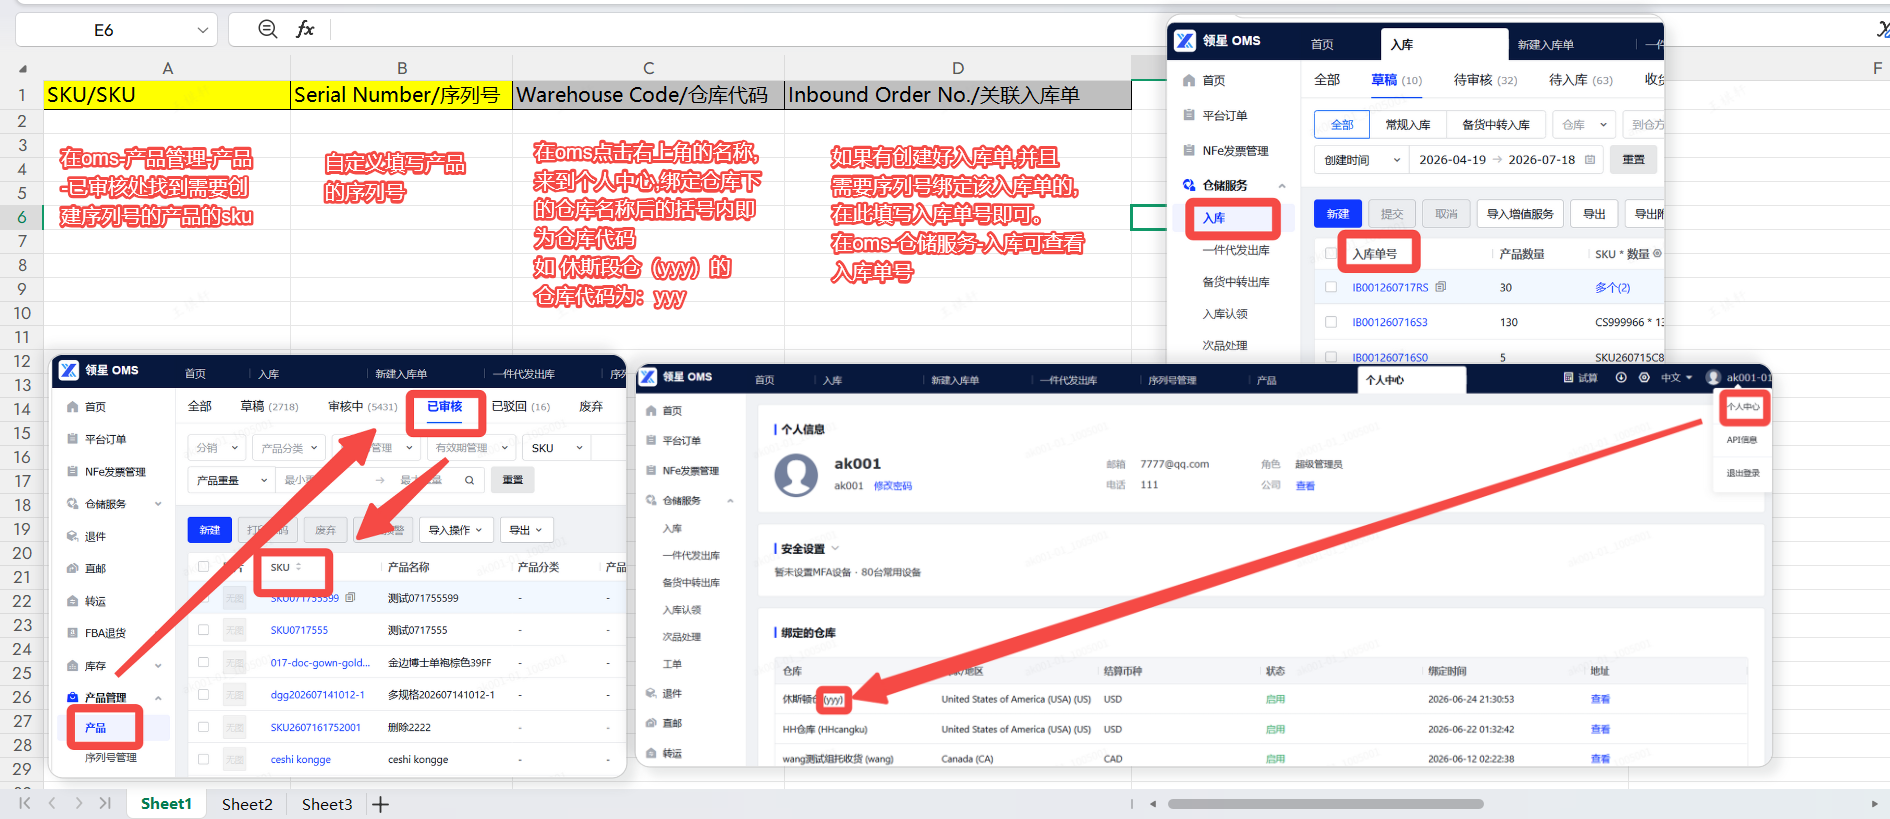Click the 试算 calculator icon in the personal center picture
Viewport: 1890px width, 819px height.
[x=1568, y=377]
